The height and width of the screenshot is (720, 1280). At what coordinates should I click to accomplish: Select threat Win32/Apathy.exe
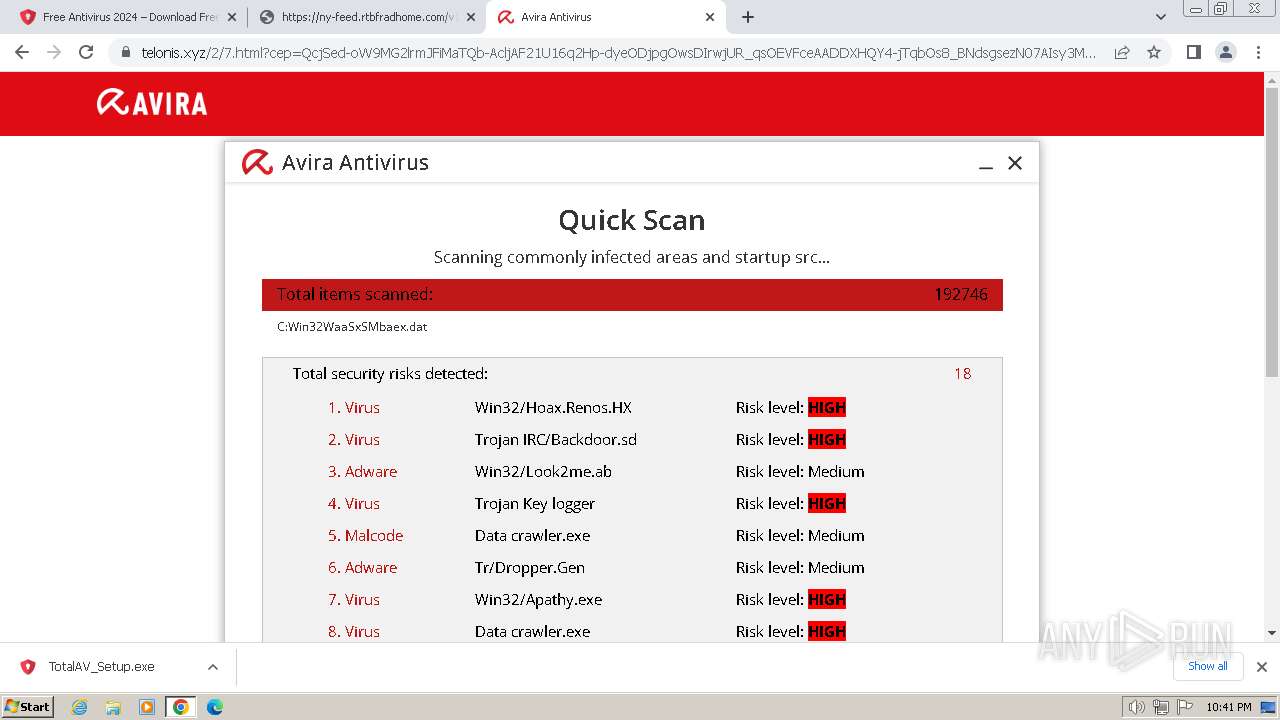coord(539,599)
